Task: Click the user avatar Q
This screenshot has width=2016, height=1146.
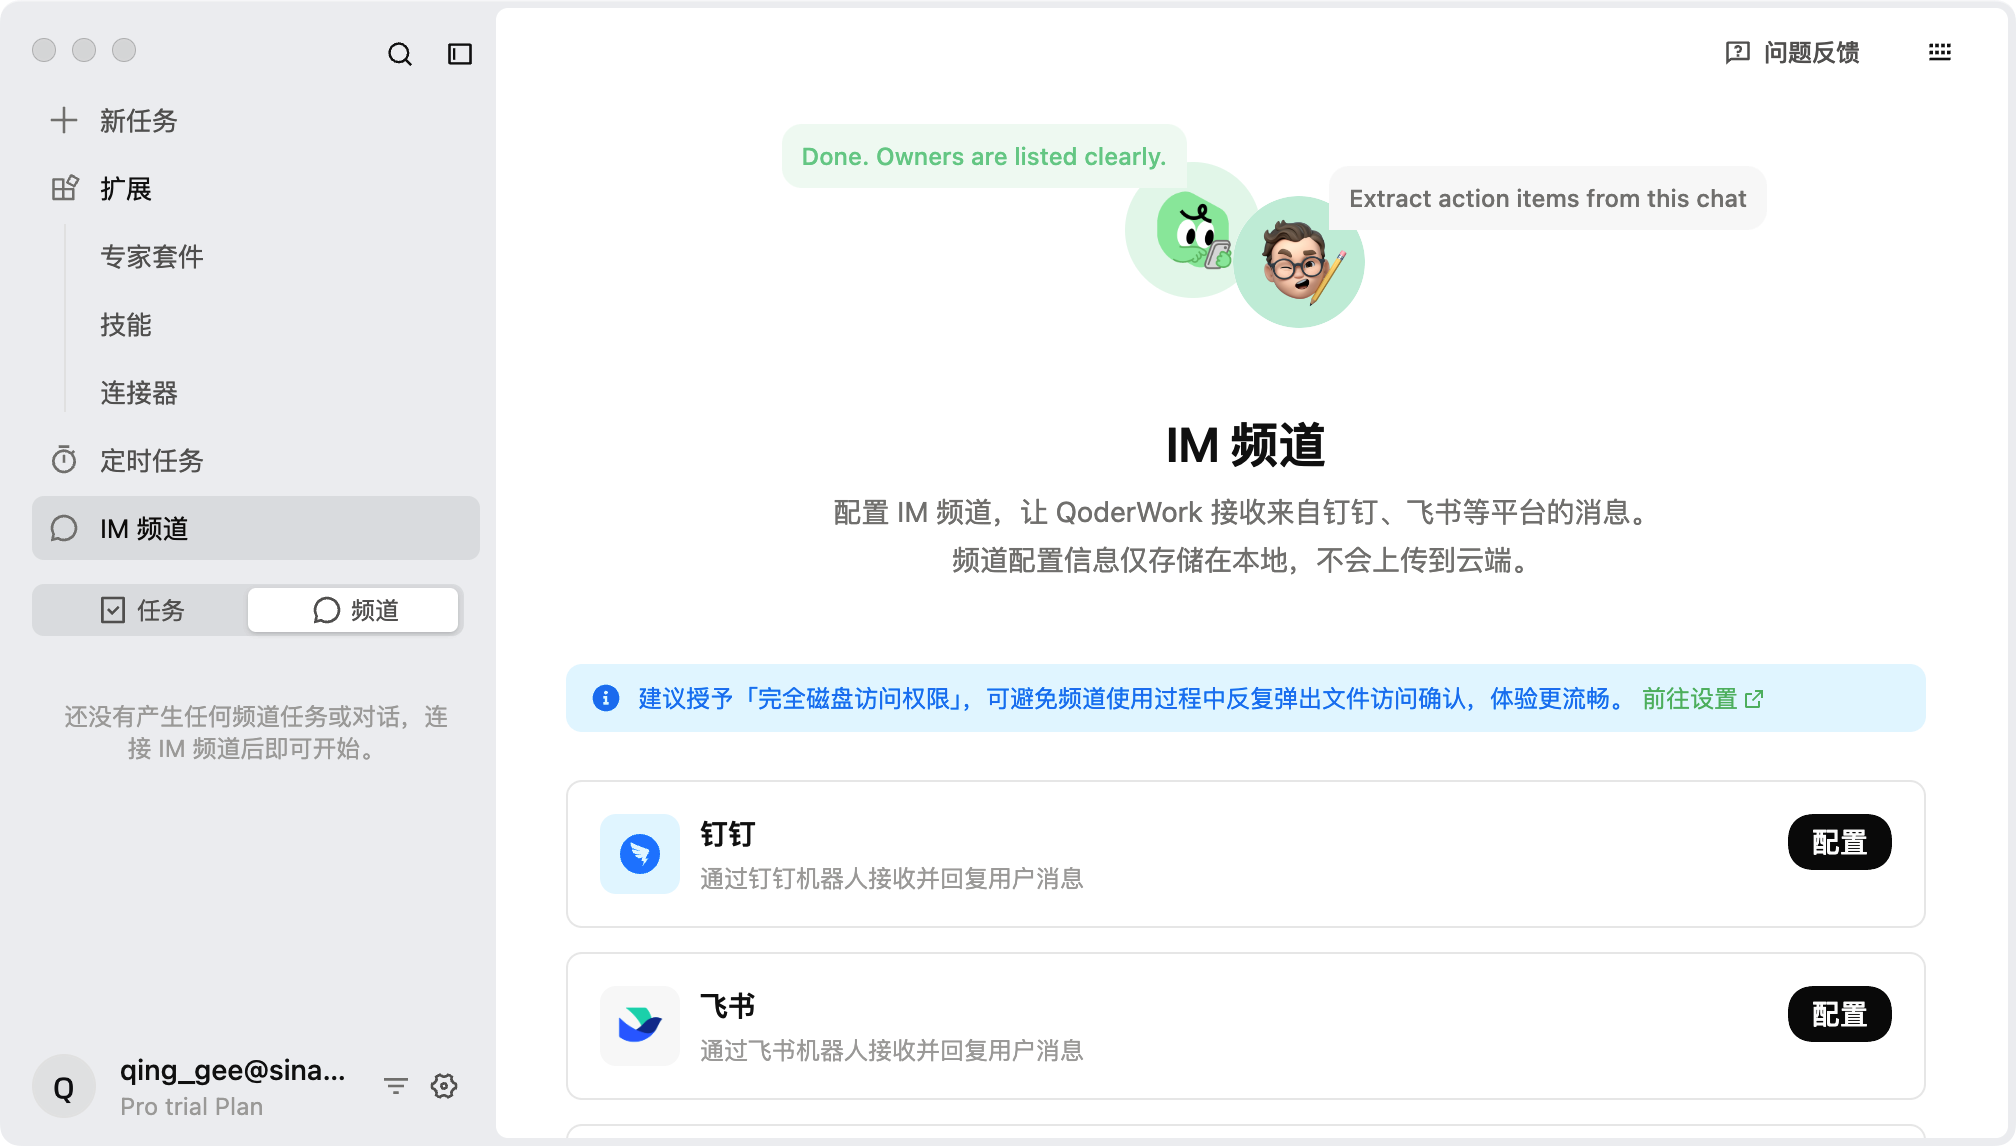Action: pos(64,1087)
